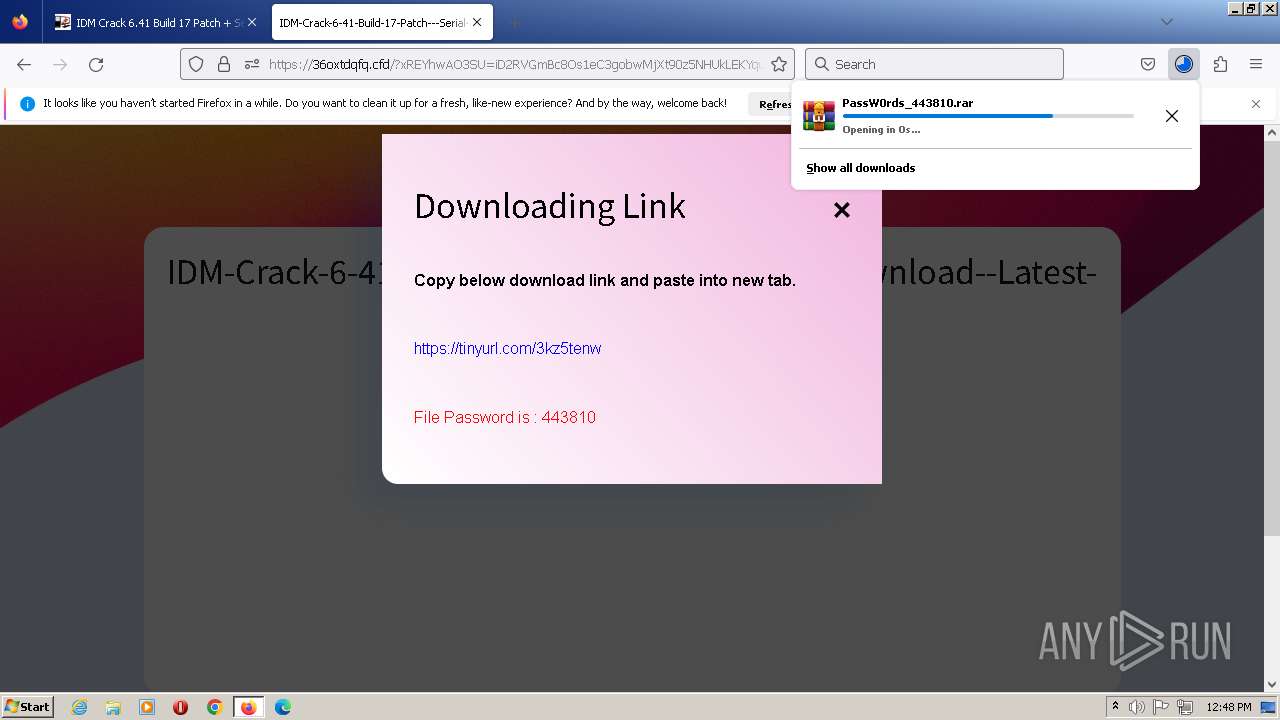Click the Firefox taskbar button
Image resolution: width=1280 pixels, height=720 pixels.
tap(248, 707)
